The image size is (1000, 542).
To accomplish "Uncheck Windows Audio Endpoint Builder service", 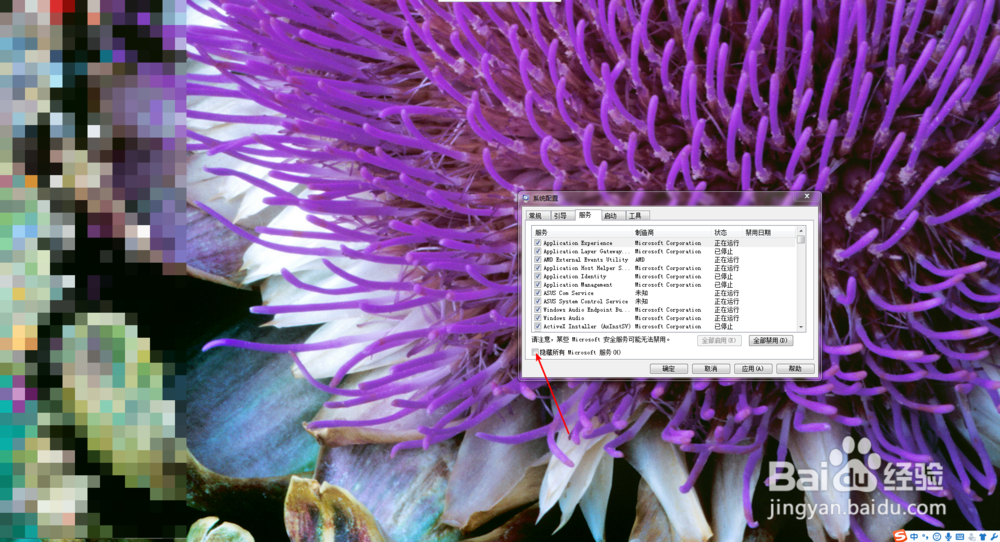I will (x=538, y=309).
